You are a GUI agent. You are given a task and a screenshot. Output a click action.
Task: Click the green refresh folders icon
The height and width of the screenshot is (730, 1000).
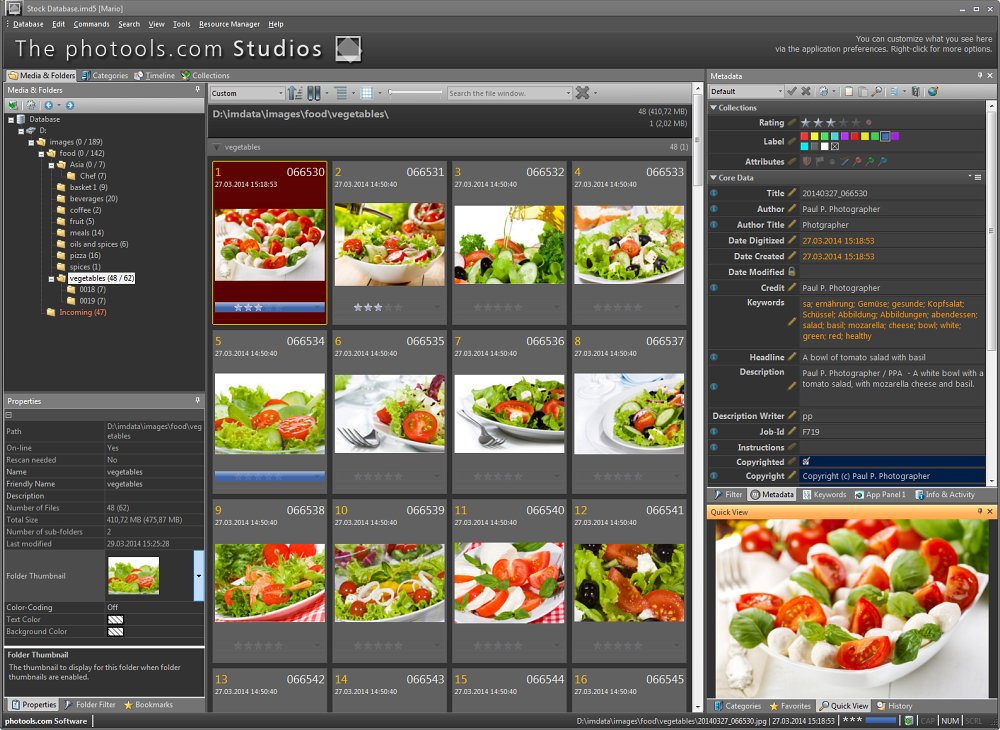pyautogui.click(x=13, y=105)
